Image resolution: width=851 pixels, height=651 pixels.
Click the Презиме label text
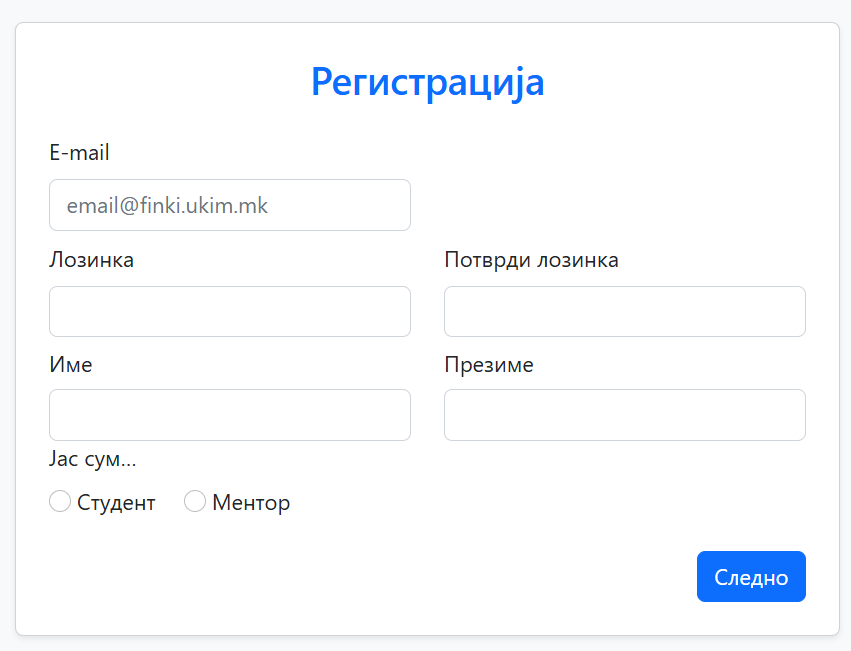click(489, 365)
